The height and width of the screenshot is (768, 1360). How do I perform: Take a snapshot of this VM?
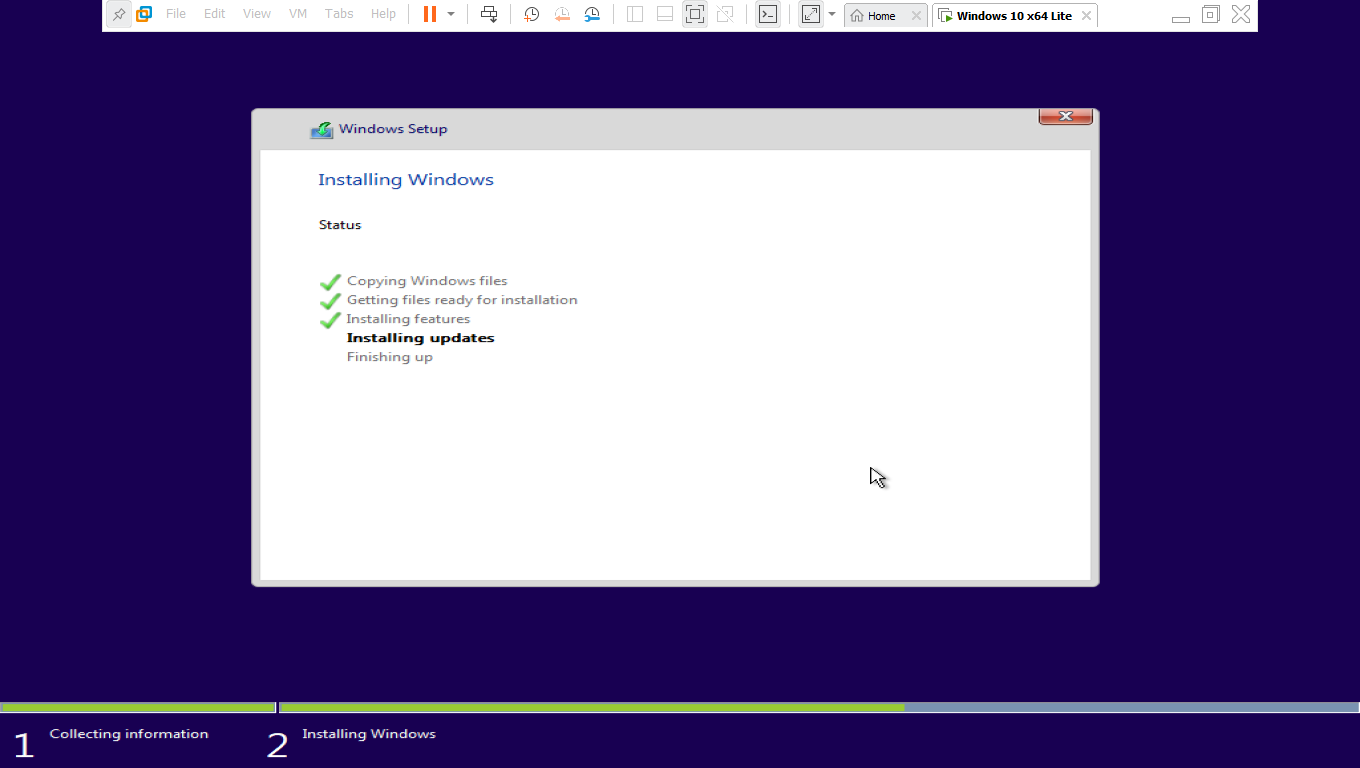click(531, 14)
